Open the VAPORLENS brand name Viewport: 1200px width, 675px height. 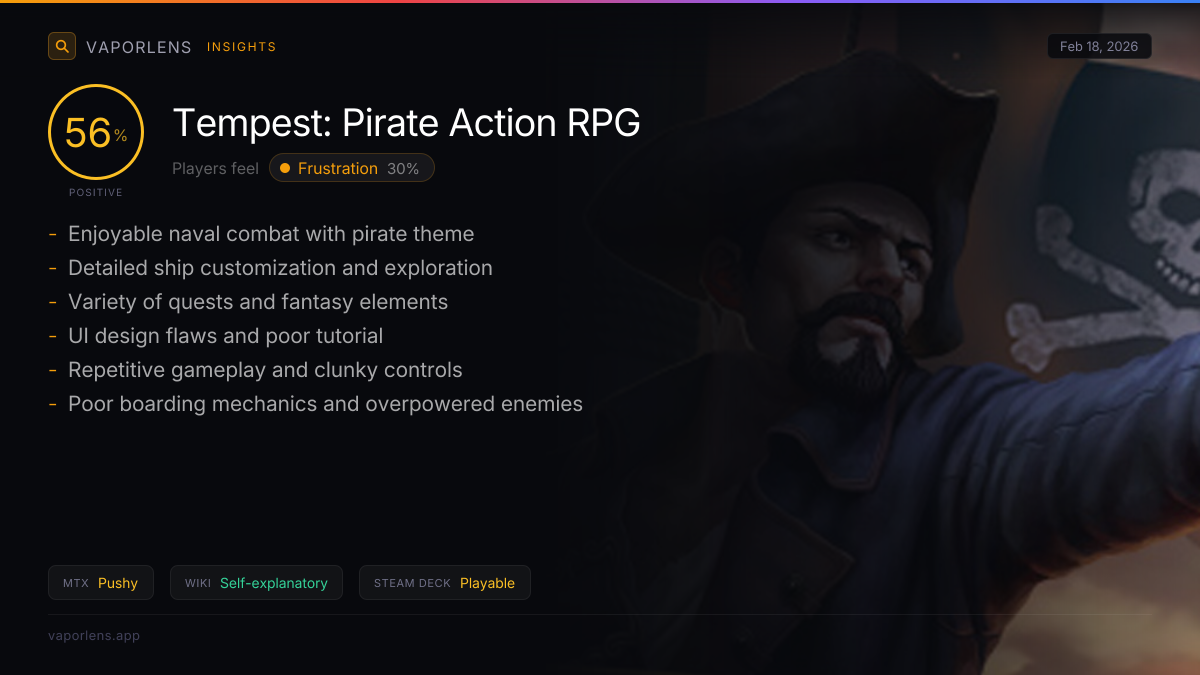[138, 47]
